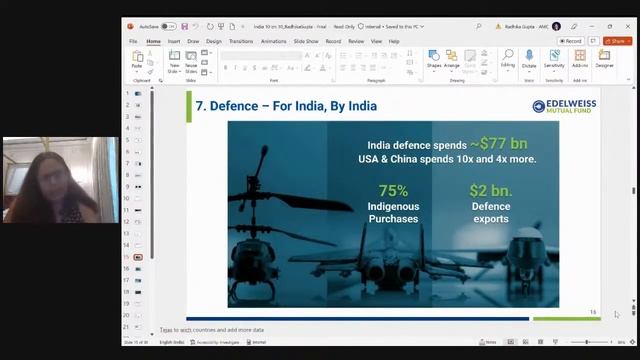Click the Accessibility Investigate status item

click(x=215, y=342)
